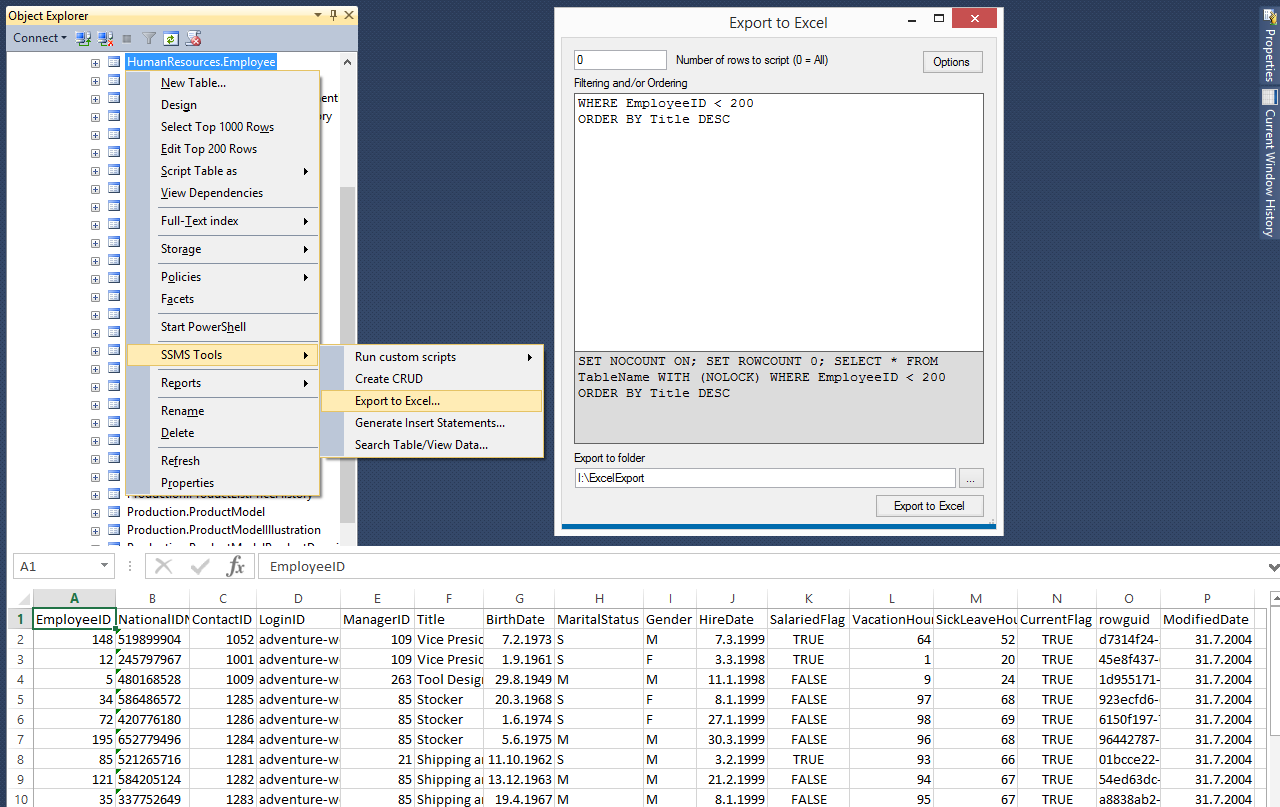
Task: Open the Storage submenu
Action: [223, 249]
